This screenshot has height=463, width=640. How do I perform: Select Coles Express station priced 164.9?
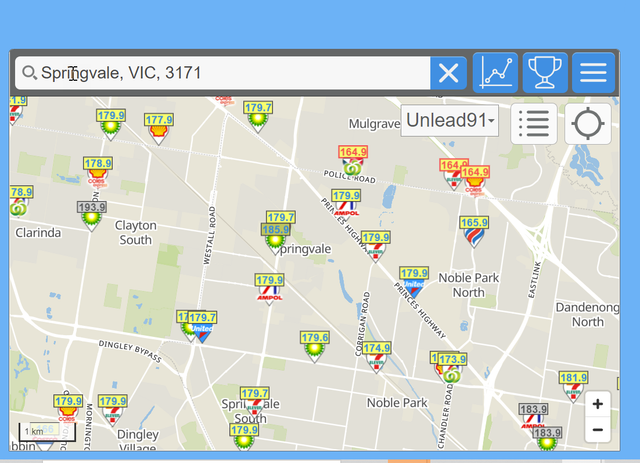click(475, 181)
